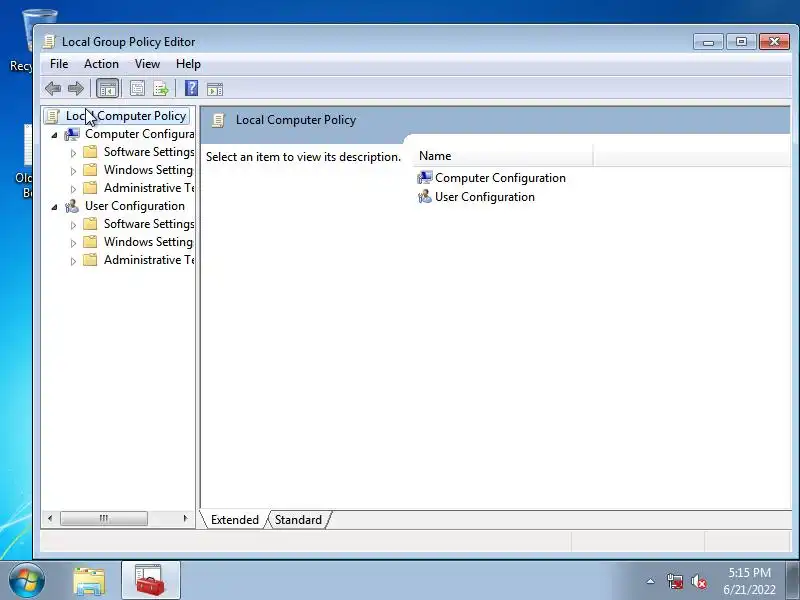This screenshot has width=800, height=600.
Task: Select Computer Configuration in the tree
Action: [x=139, y=134]
